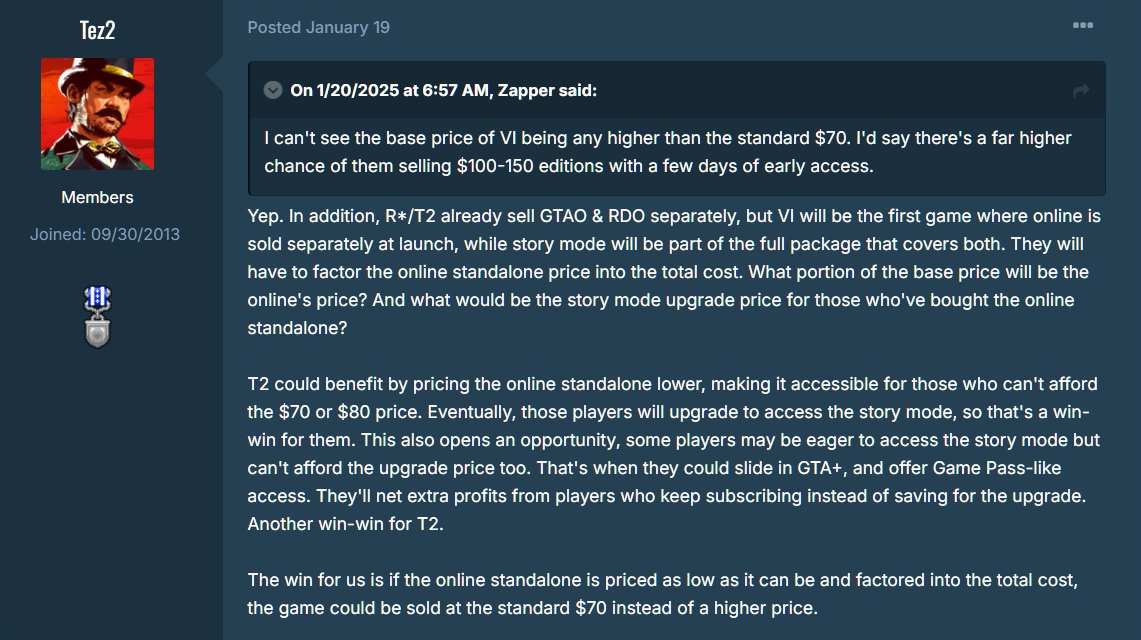Click the "Another win-win for T2." sentence
This screenshot has width=1141, height=640.
click(346, 524)
